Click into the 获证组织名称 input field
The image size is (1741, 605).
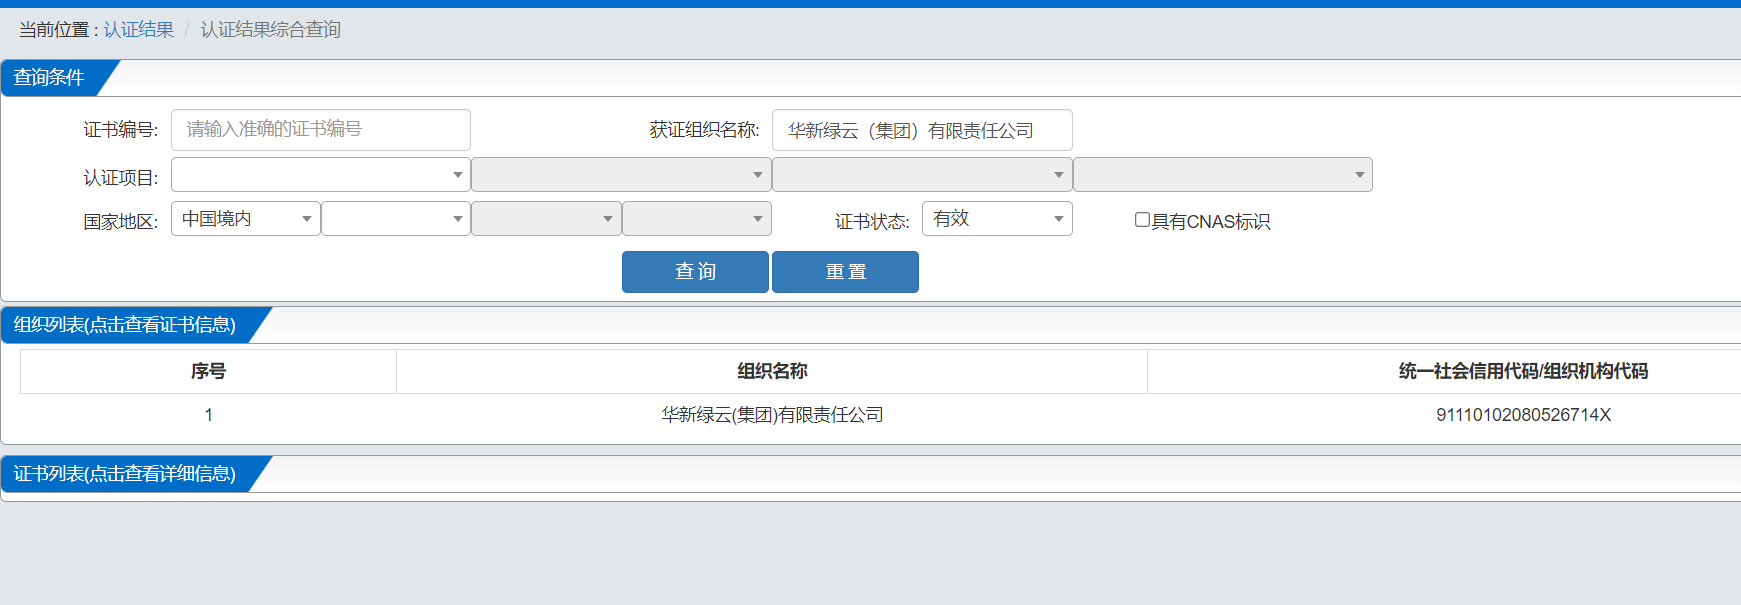pyautogui.click(x=922, y=130)
